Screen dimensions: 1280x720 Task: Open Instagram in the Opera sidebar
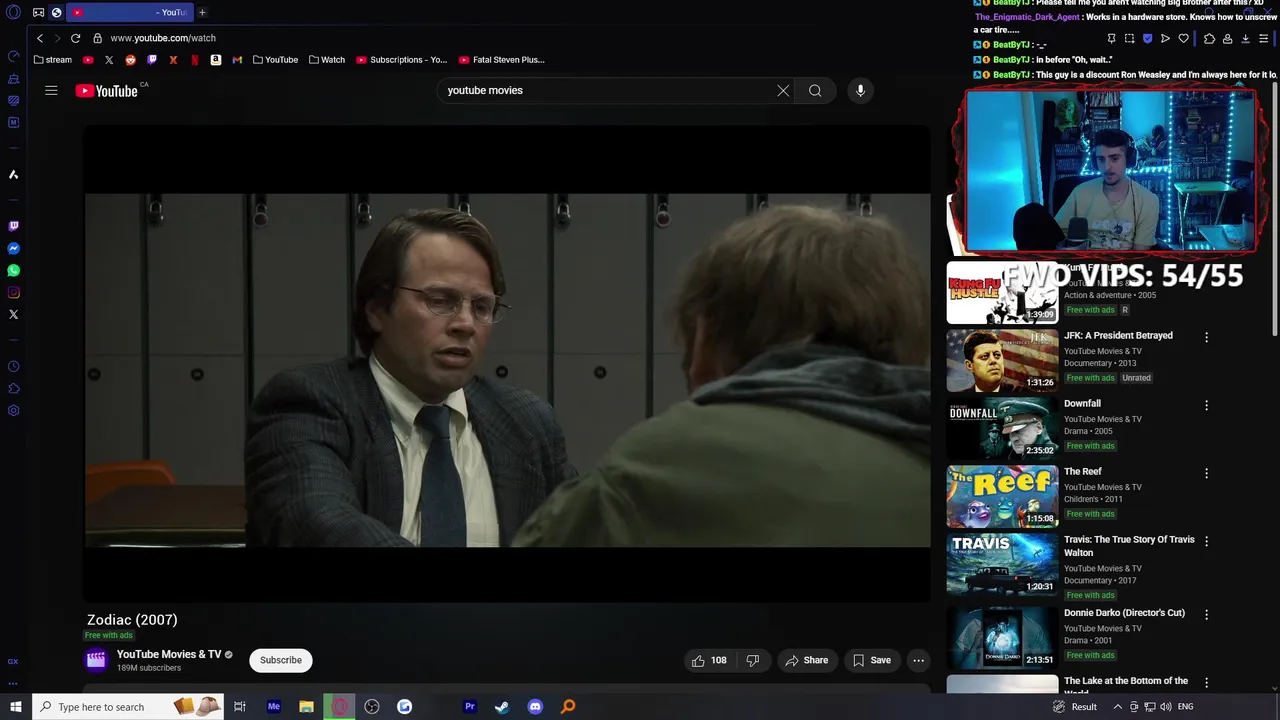click(x=13, y=293)
